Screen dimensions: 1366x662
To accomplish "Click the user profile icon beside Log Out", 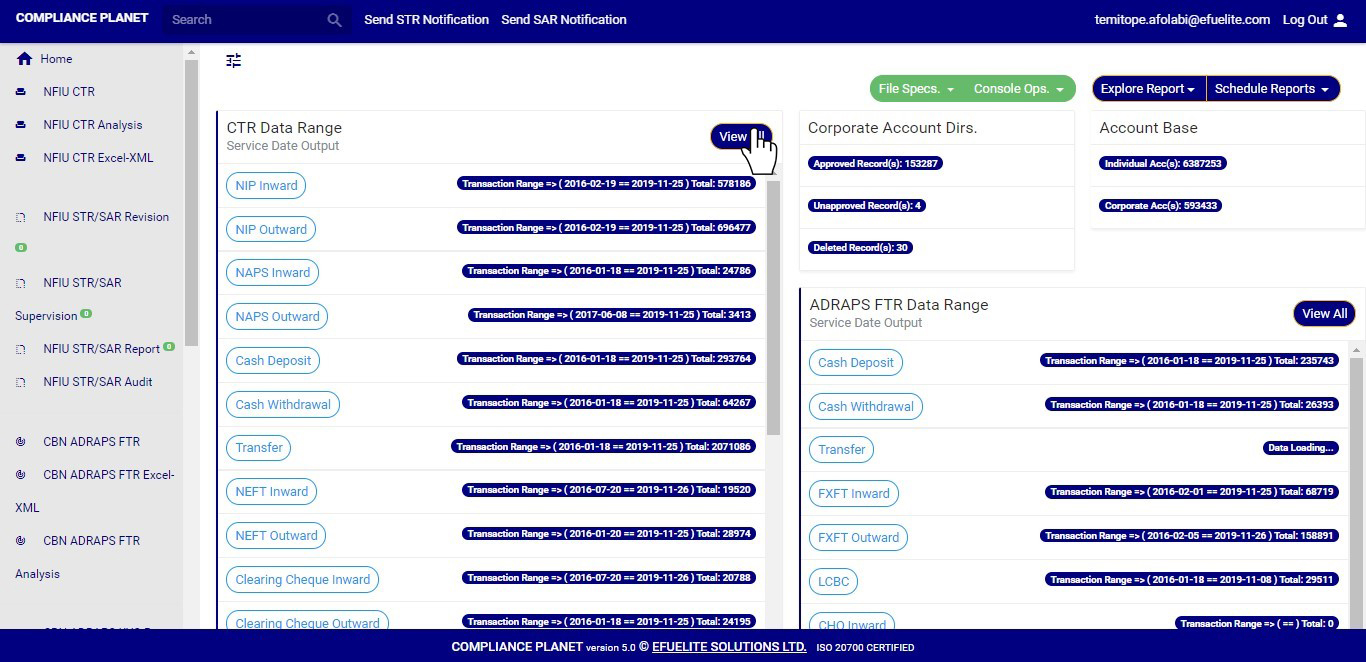I will 1341,20.
